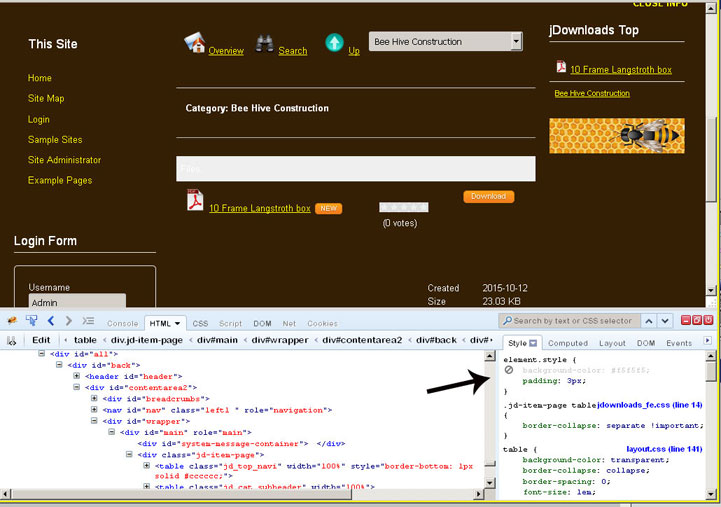Click small PDF icon in jDownloads Top
Image resolution: width=721 pixels, height=507 pixels.
pyautogui.click(x=561, y=67)
